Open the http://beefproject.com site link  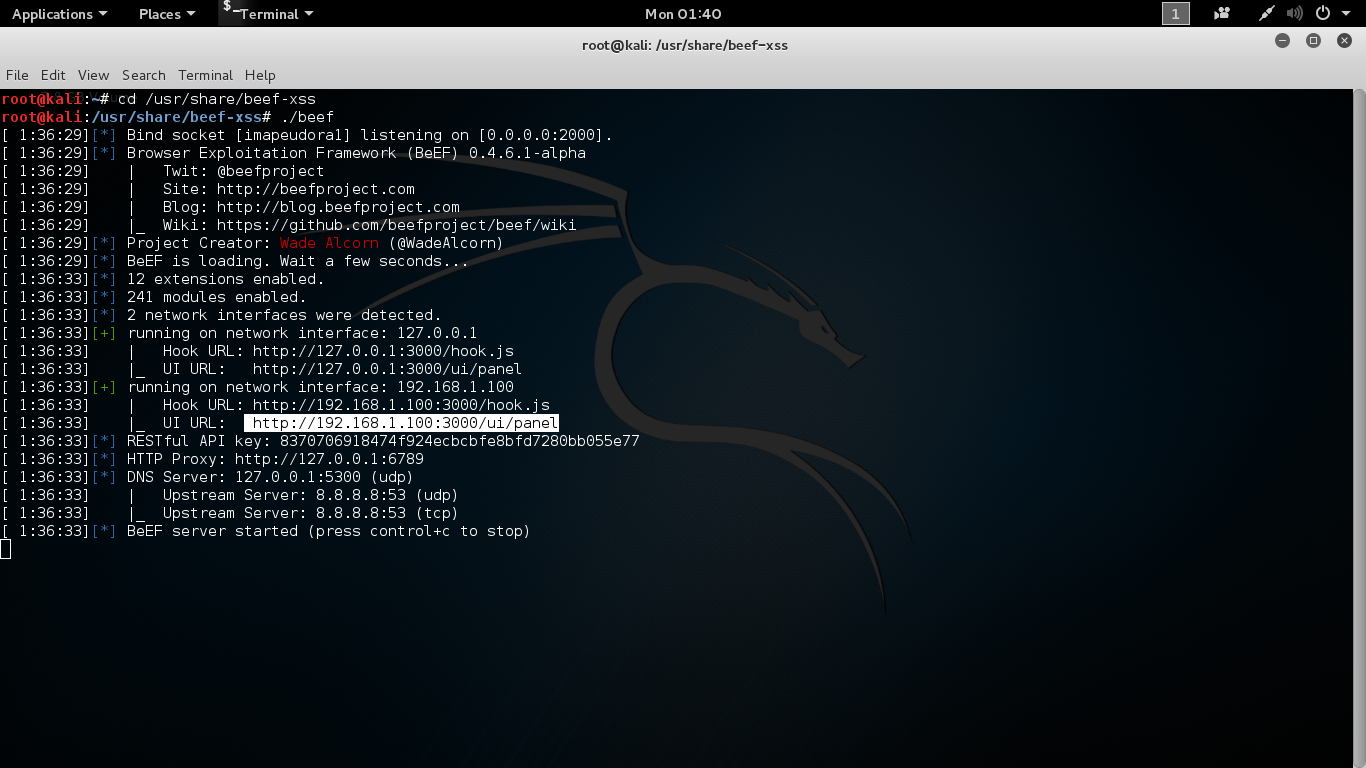pyautogui.click(x=316, y=189)
